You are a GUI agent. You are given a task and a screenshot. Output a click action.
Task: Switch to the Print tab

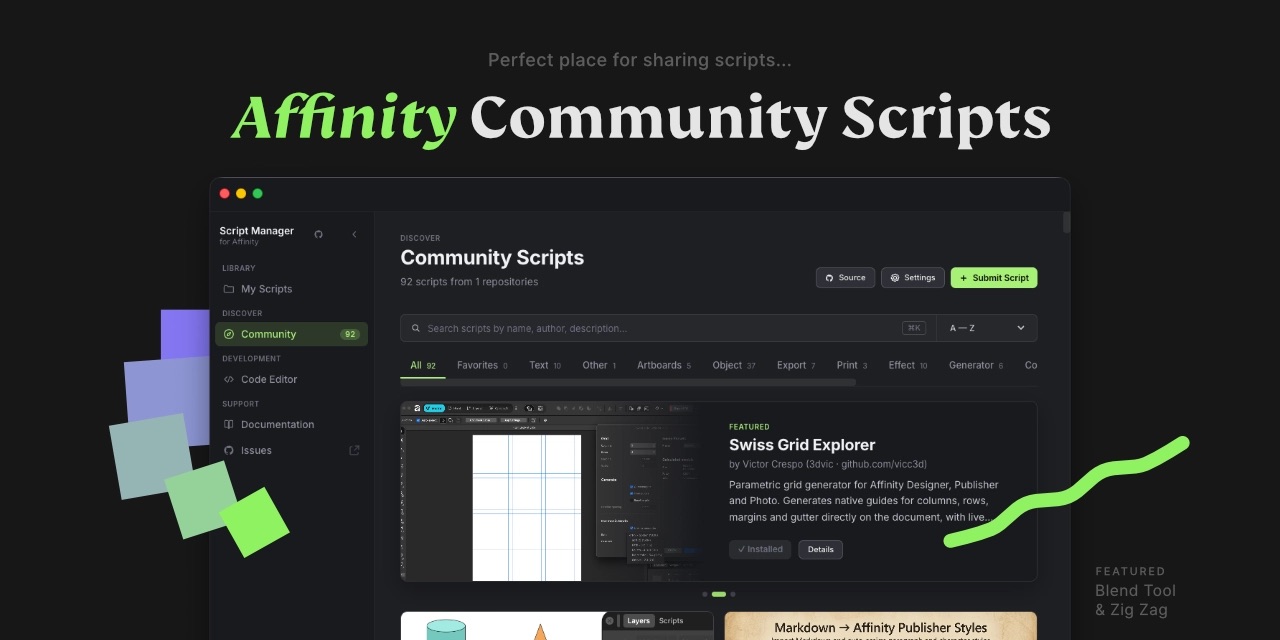pyautogui.click(x=852, y=365)
